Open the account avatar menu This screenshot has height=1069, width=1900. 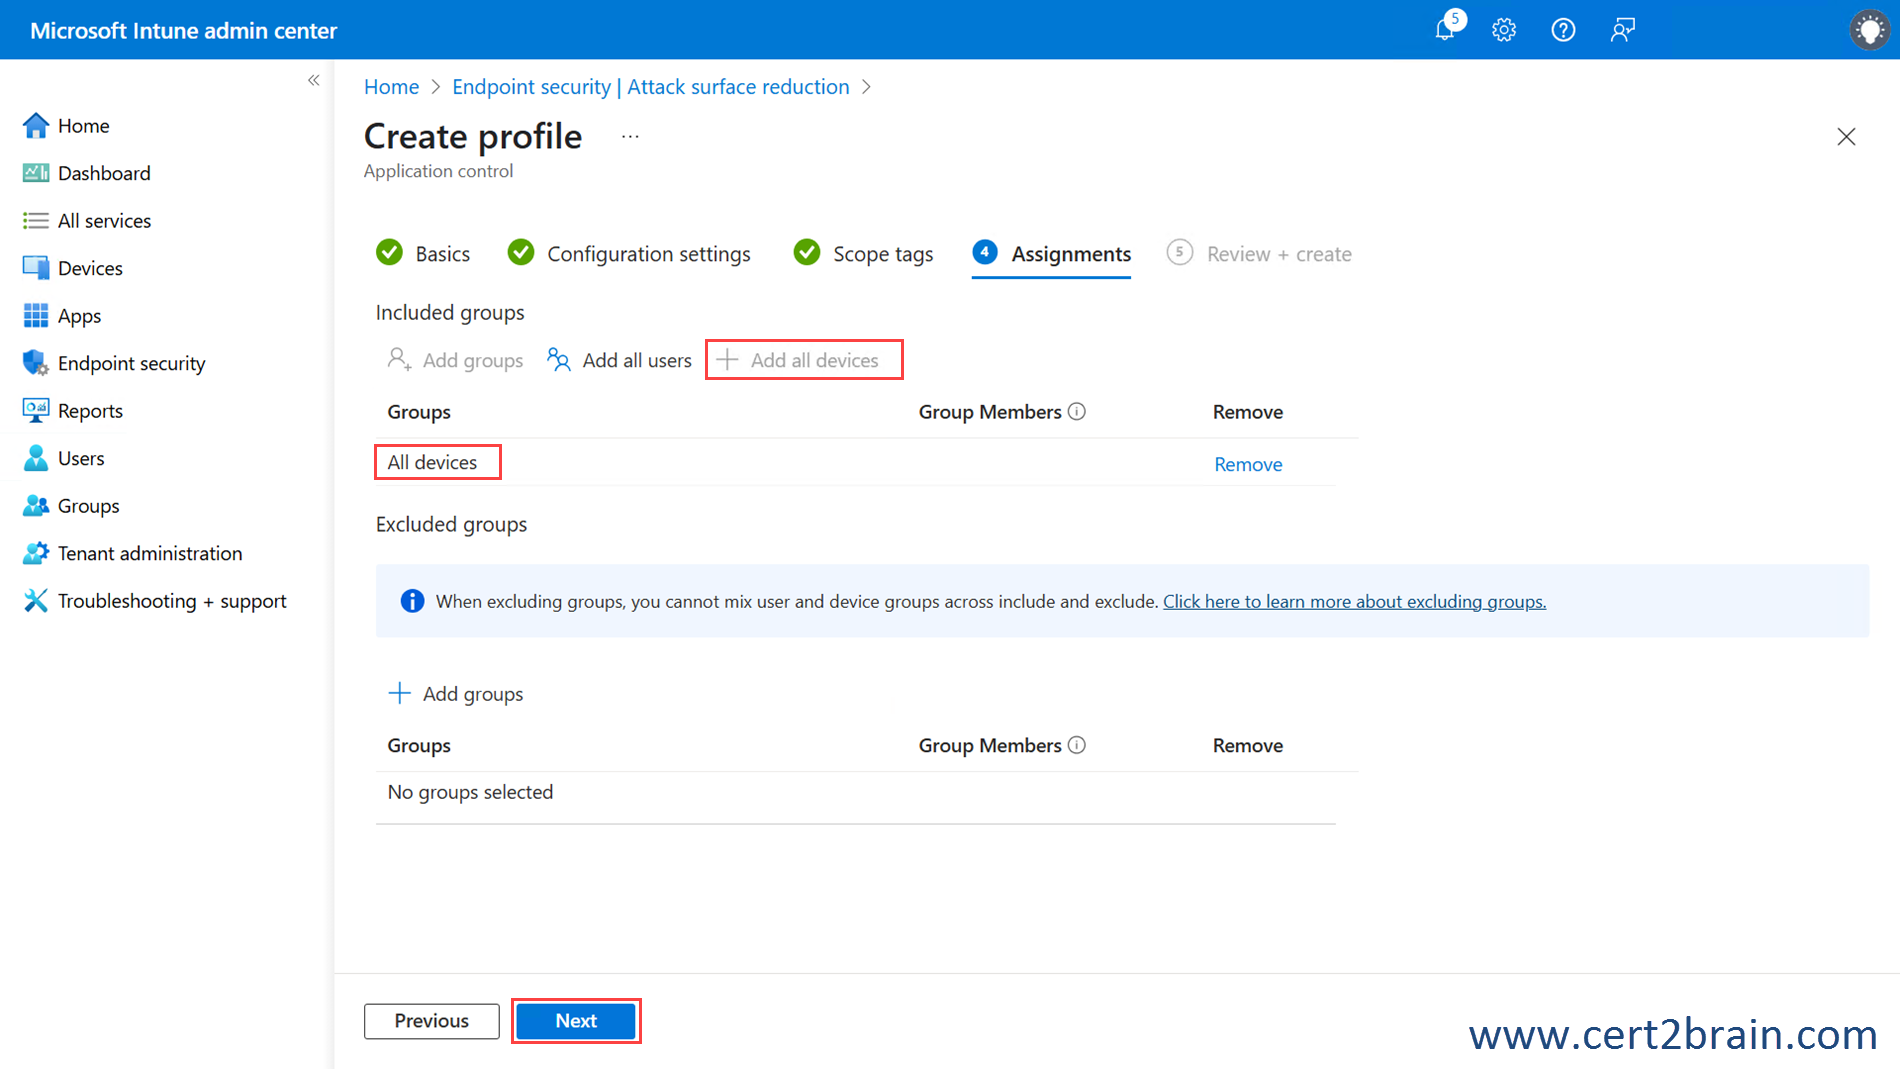point(1869,30)
